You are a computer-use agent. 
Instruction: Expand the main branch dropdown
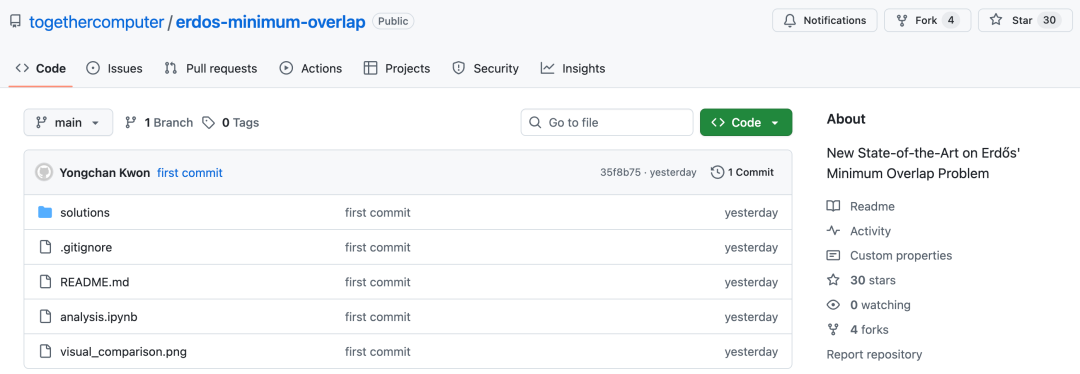point(68,123)
